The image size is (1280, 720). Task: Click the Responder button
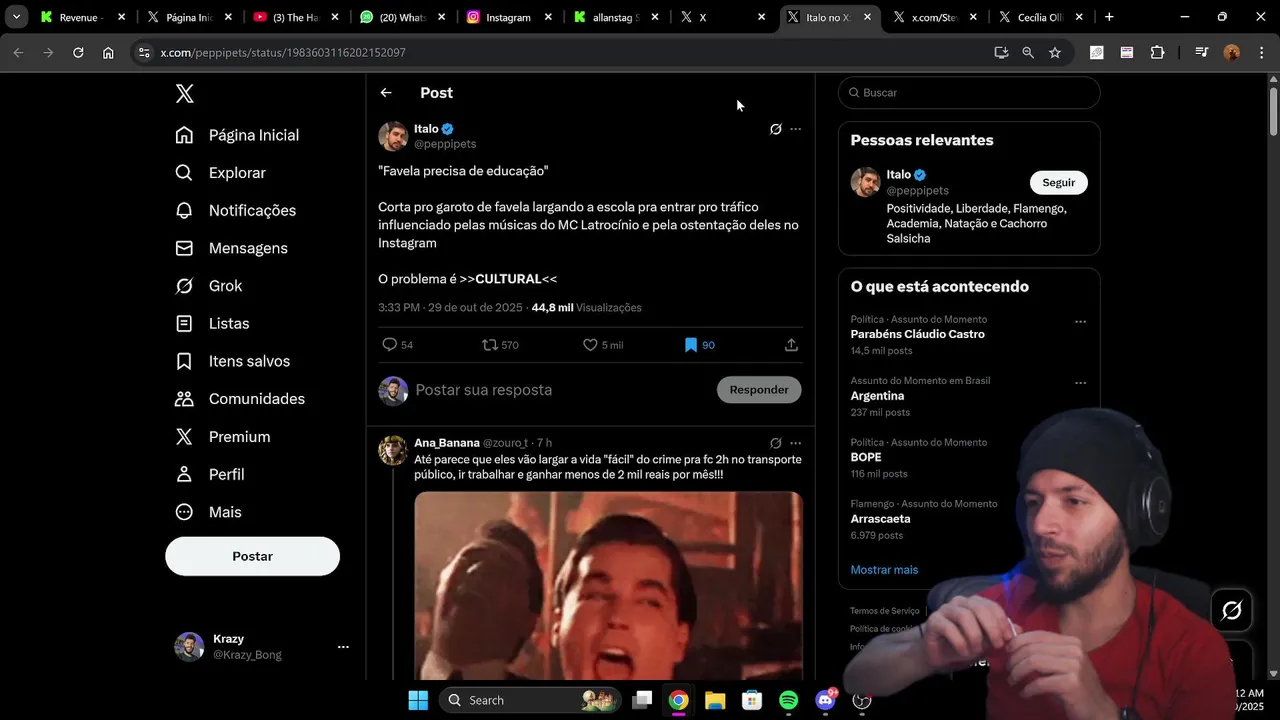pos(759,390)
